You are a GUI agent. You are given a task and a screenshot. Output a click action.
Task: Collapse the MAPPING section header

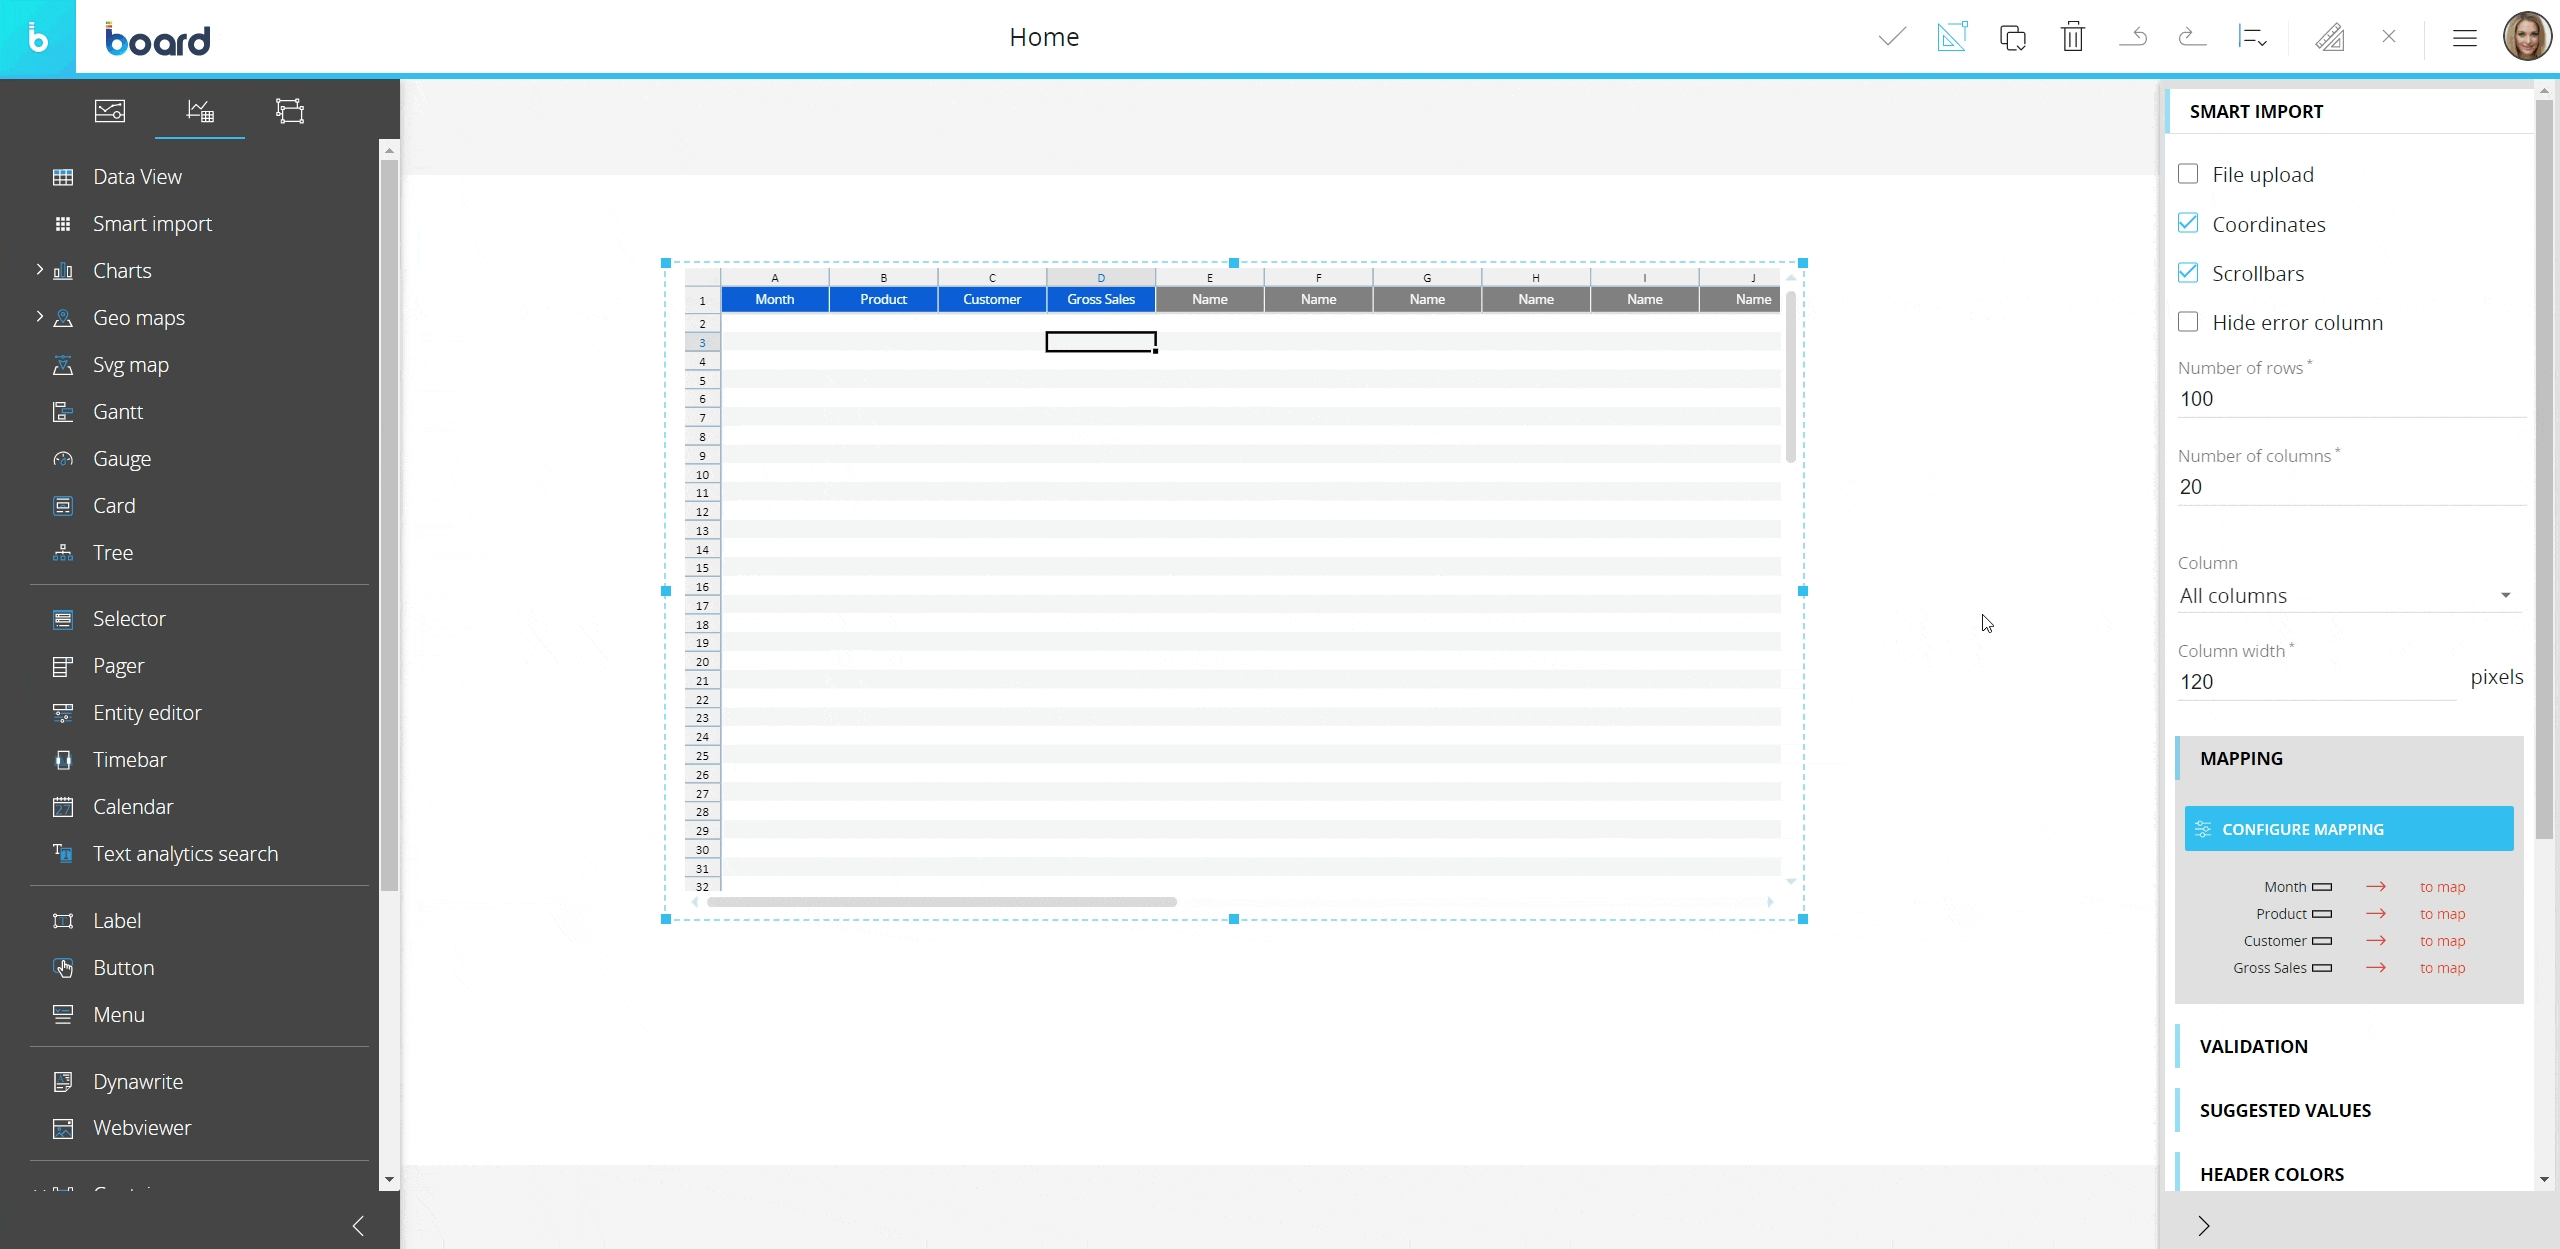pyautogui.click(x=2349, y=758)
